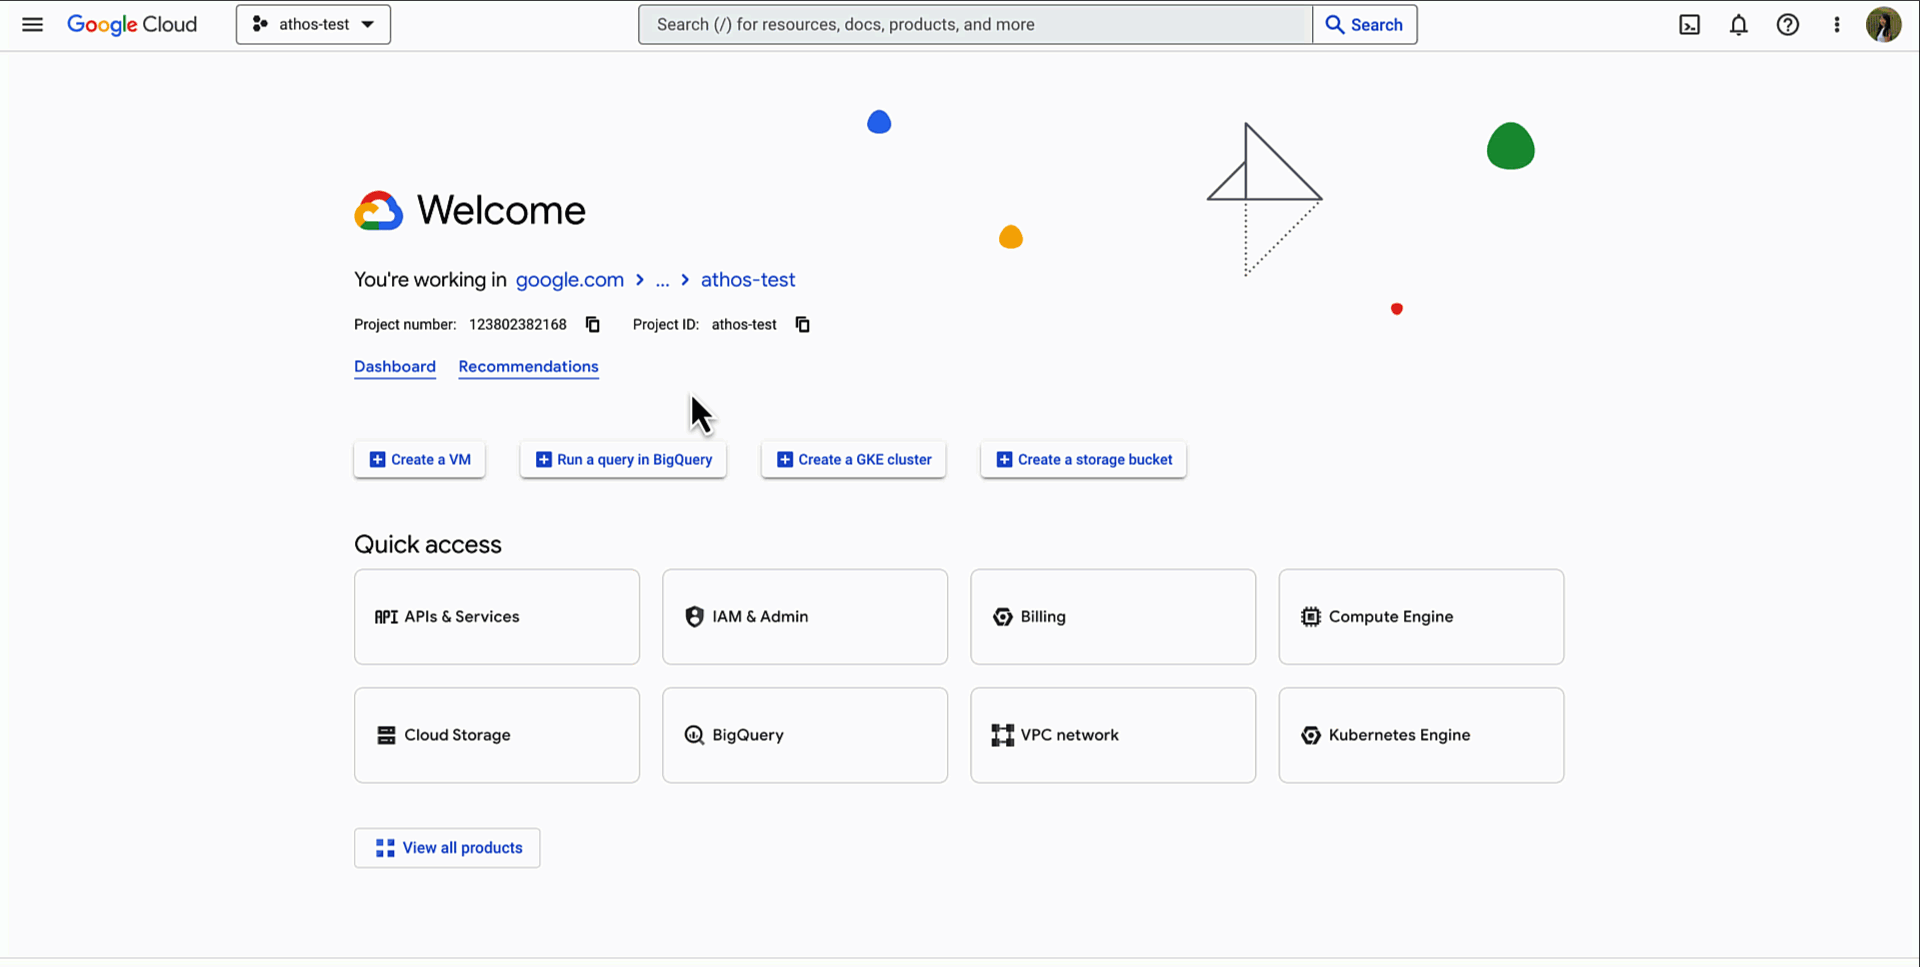
Task: Open the help question-mark icon
Action: tap(1788, 25)
